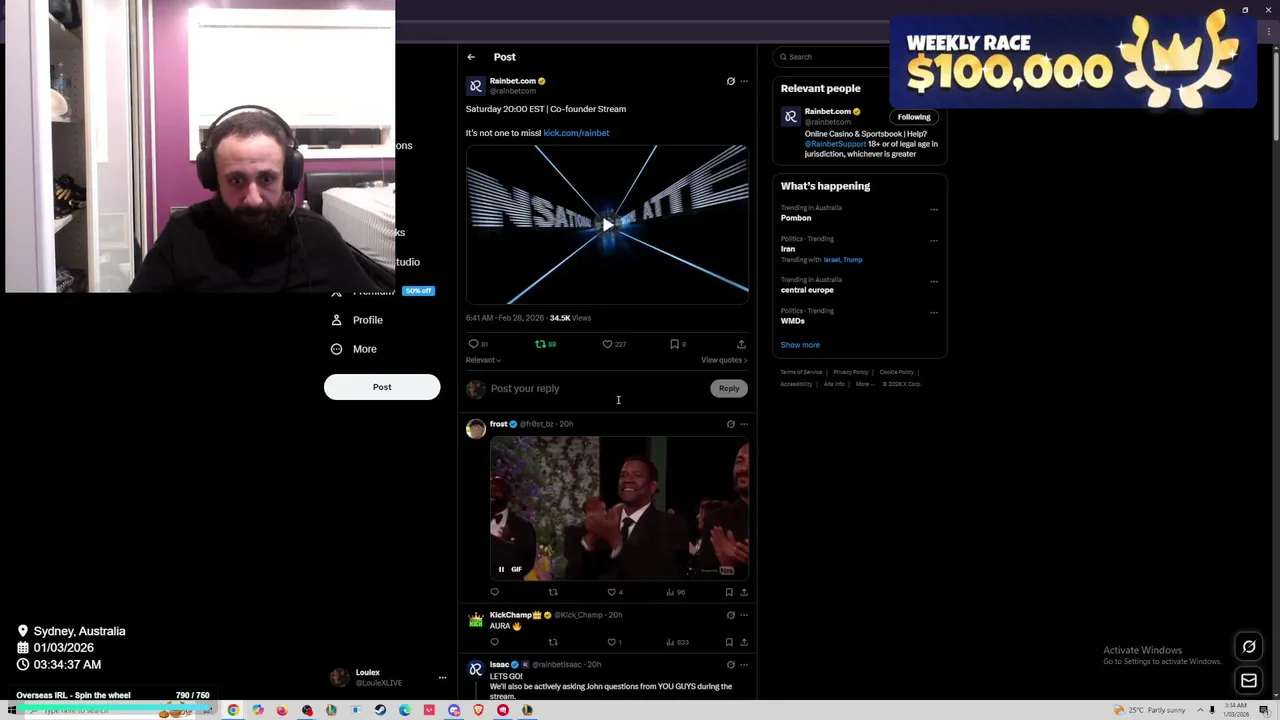The width and height of the screenshot is (1280, 720).
Task: Open Firefox from the taskbar
Action: tap(282, 710)
